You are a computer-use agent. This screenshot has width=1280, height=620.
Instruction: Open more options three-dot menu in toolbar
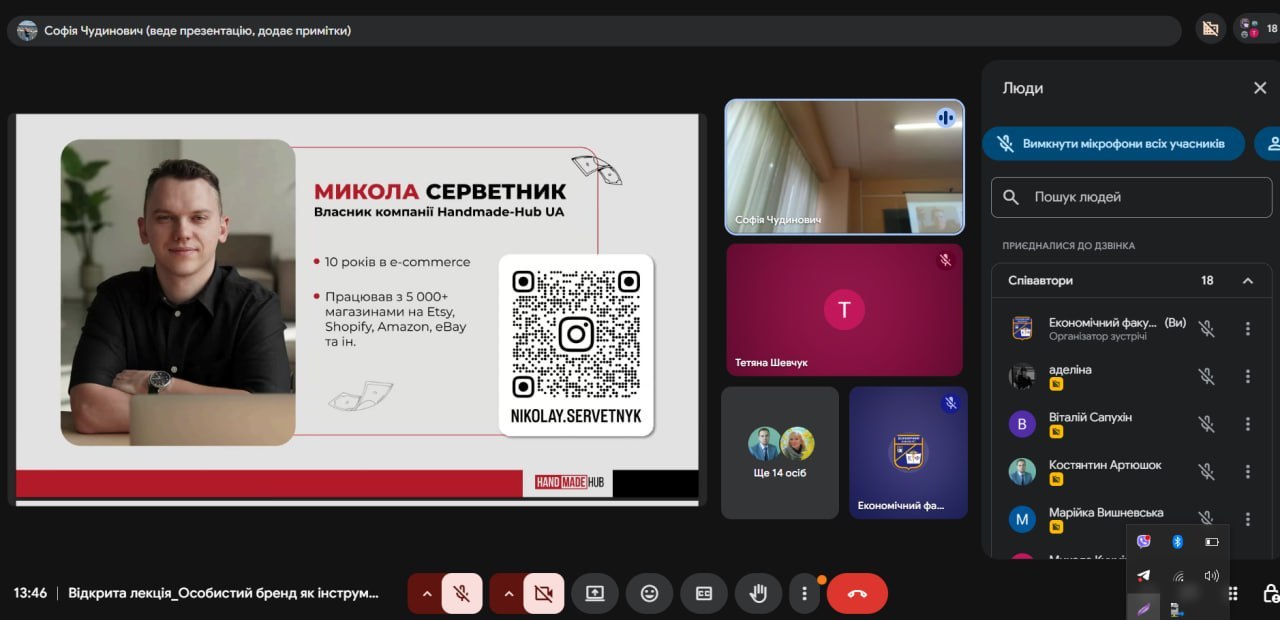pyautogui.click(x=805, y=593)
